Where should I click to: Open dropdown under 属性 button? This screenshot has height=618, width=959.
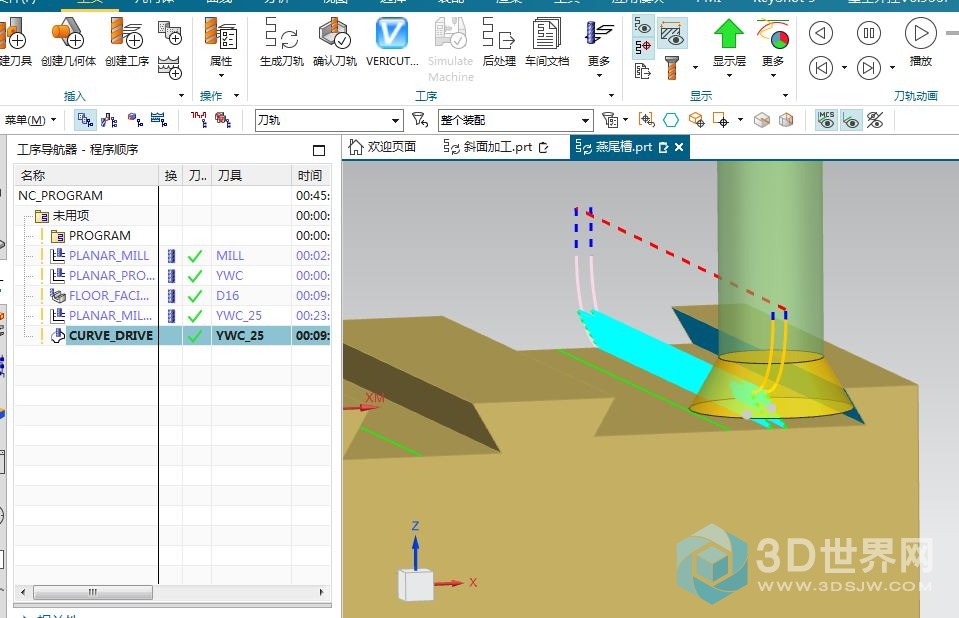[221, 75]
